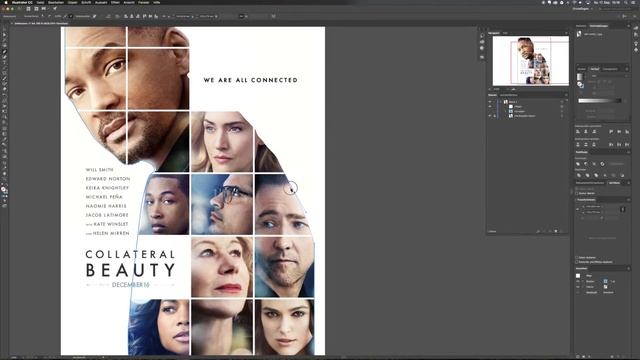Click the Kontur color swatch in Appearance

606,281
